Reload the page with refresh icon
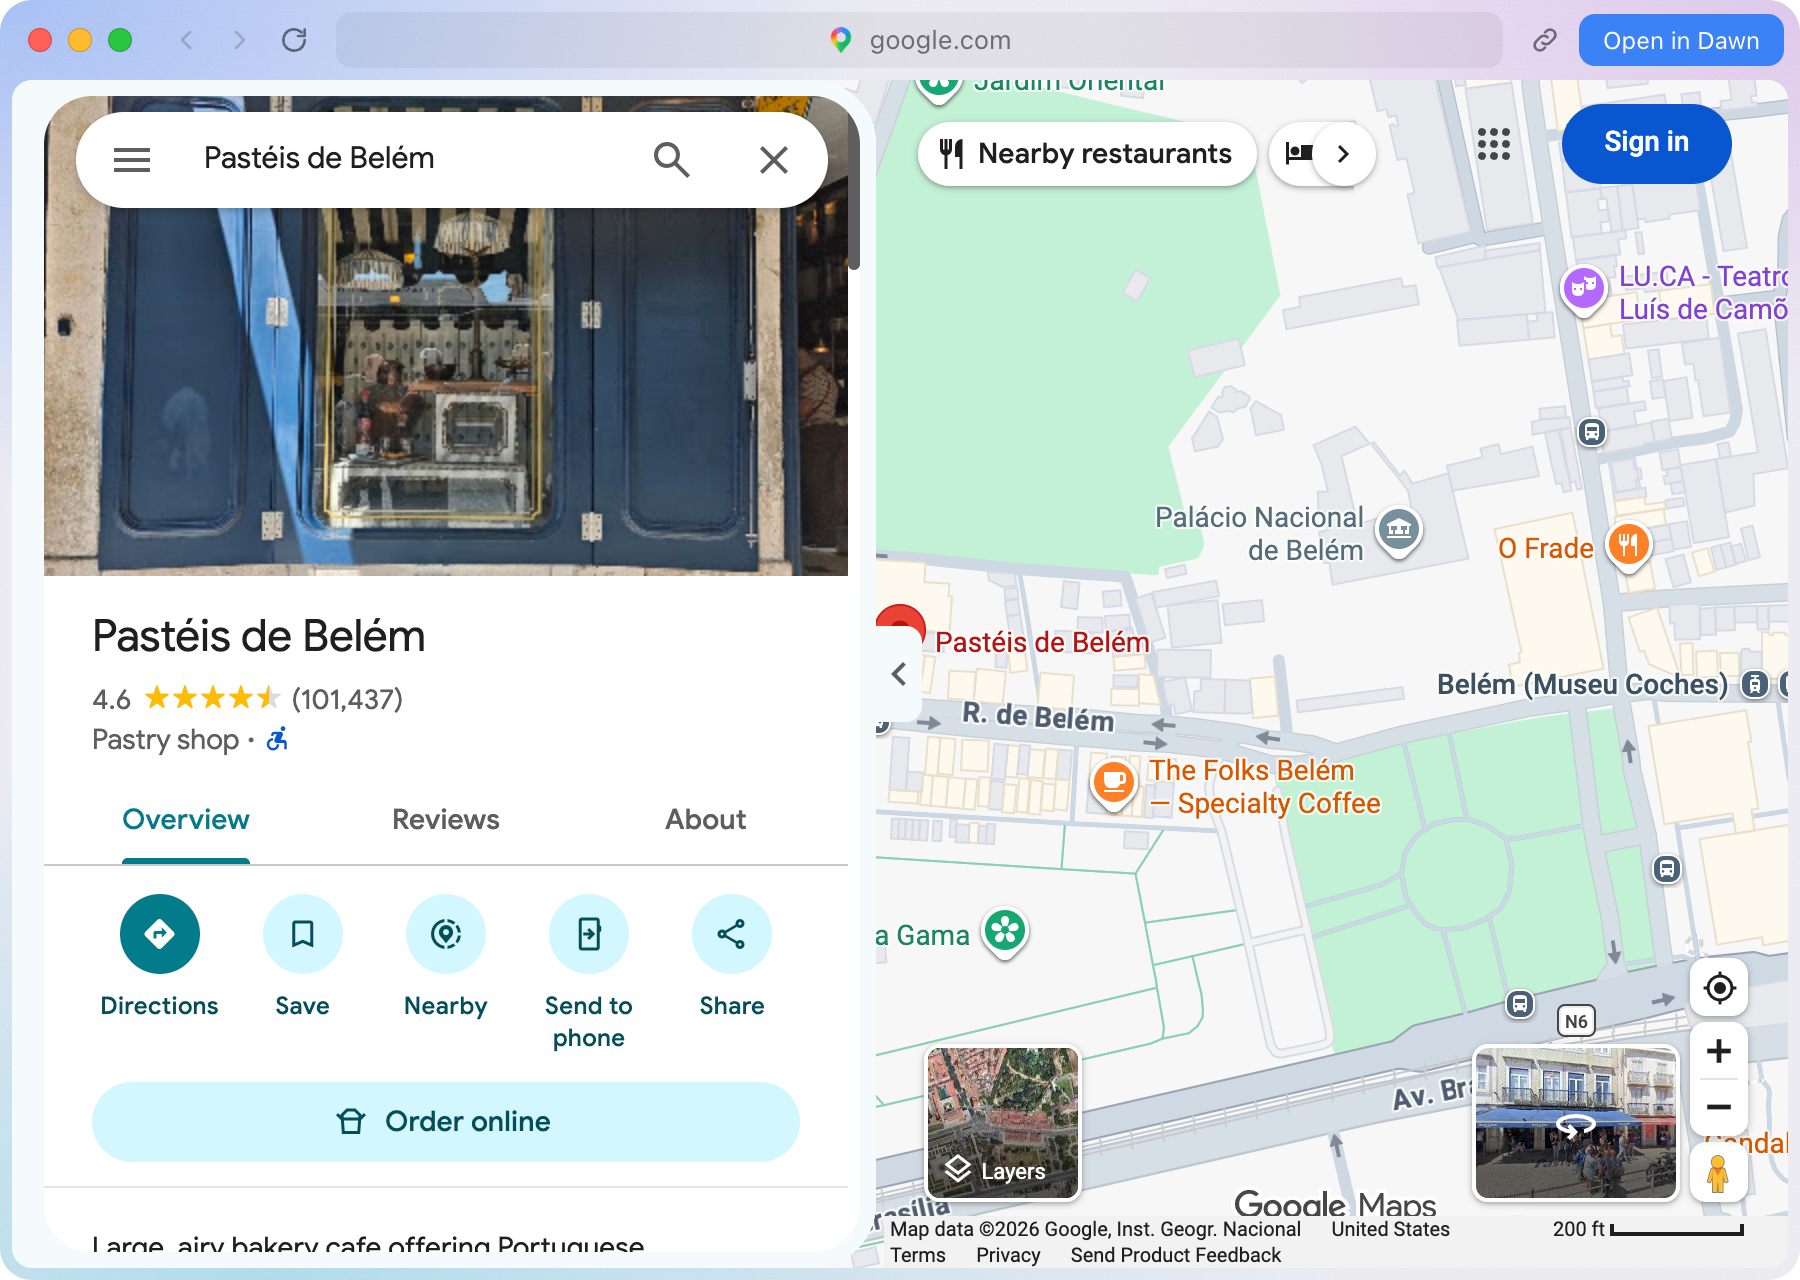 coord(294,40)
